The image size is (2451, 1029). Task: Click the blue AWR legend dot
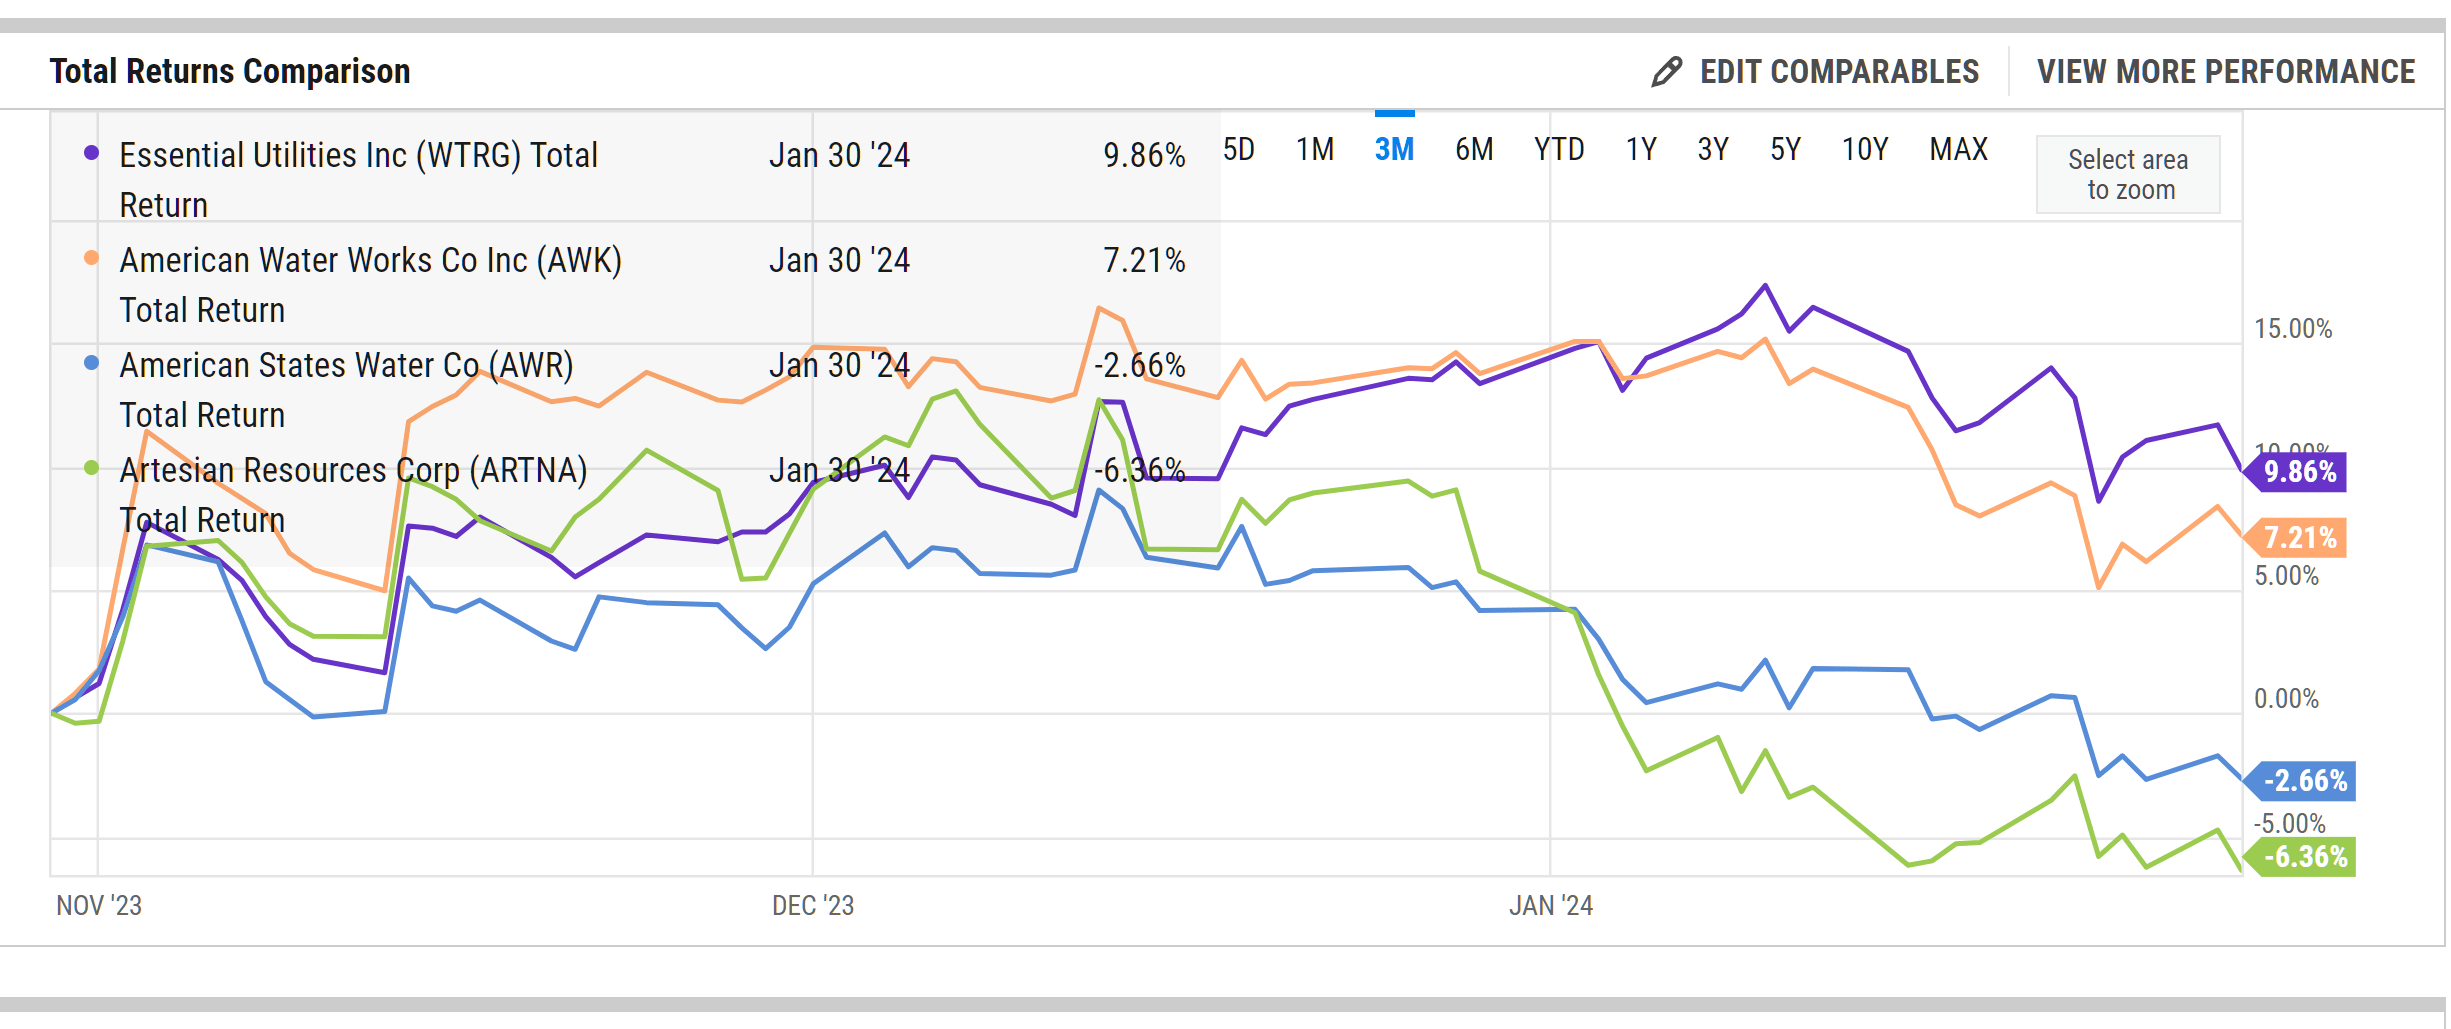pos(91,363)
